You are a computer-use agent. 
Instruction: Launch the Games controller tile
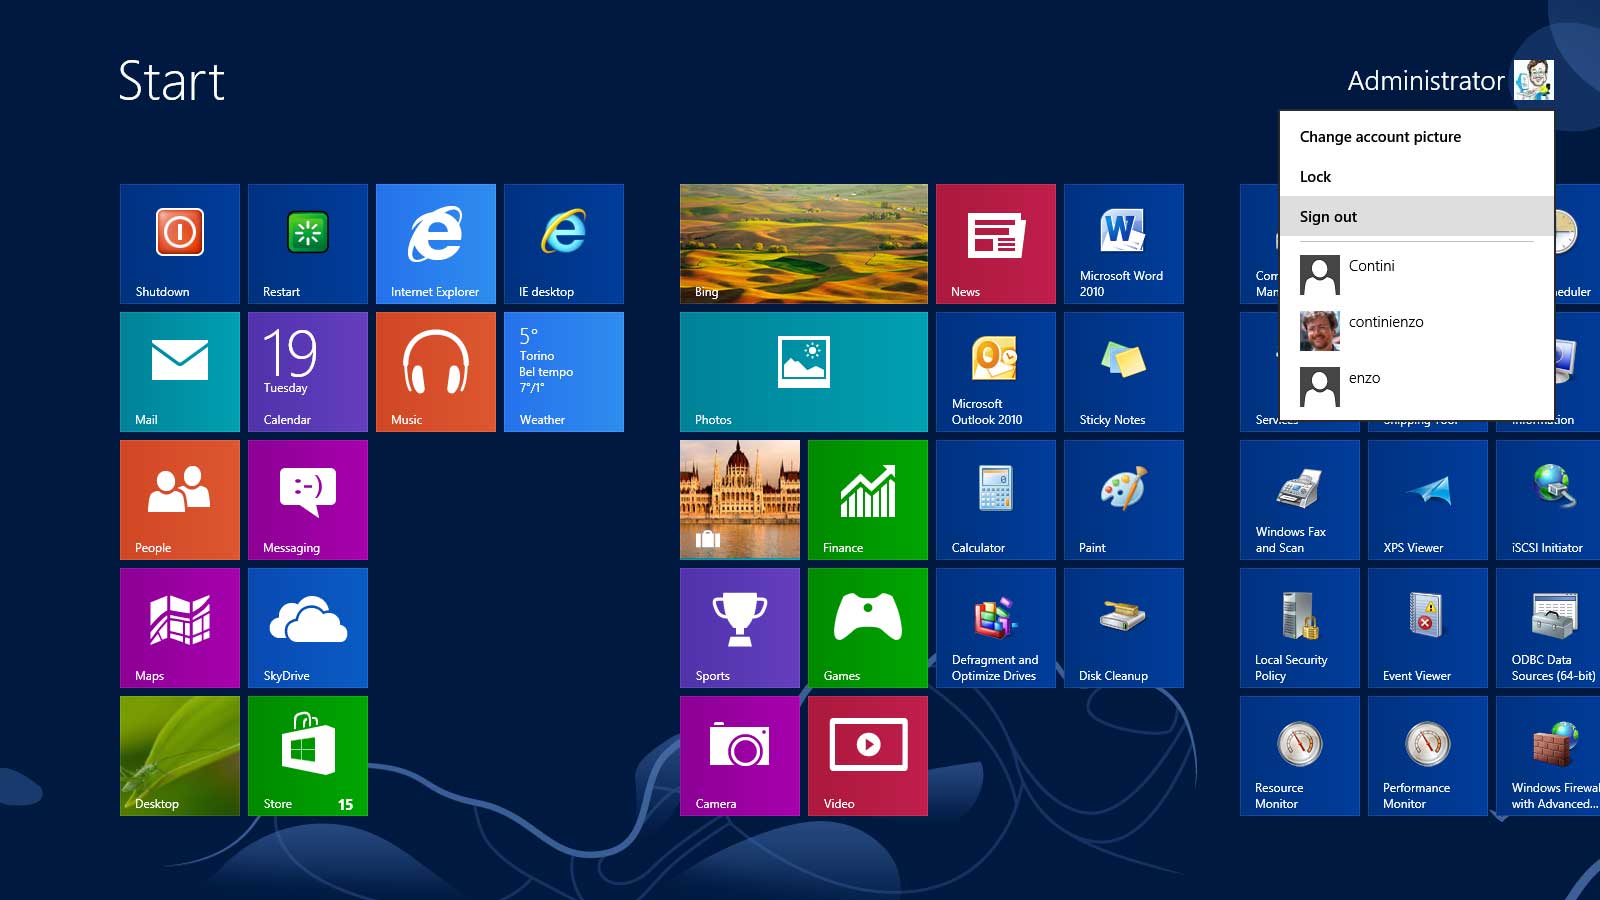point(867,627)
